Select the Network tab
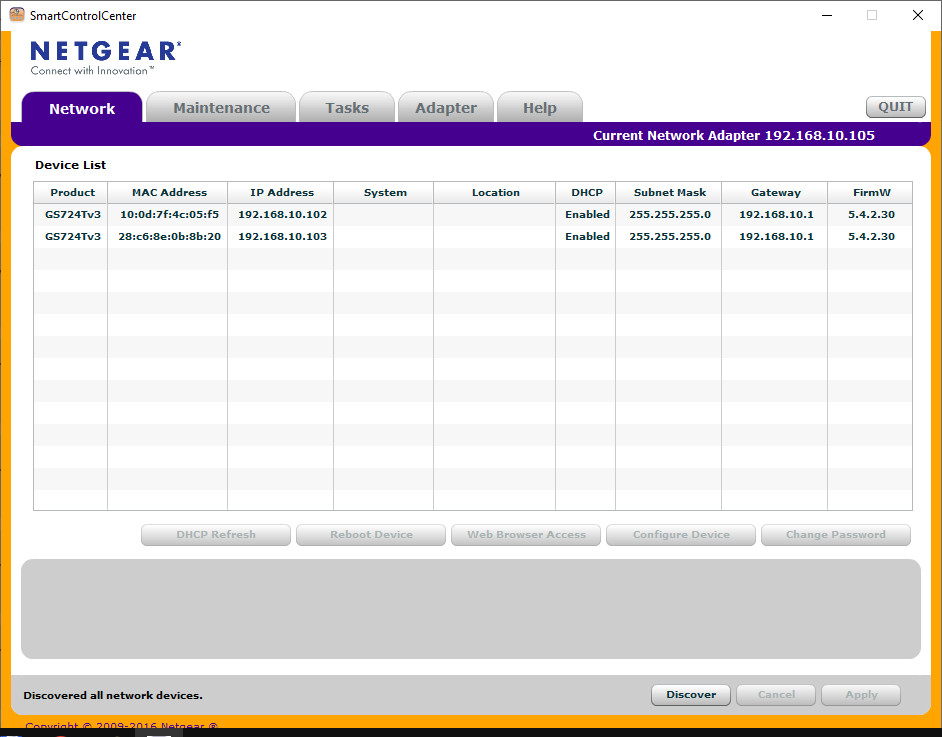 82,109
